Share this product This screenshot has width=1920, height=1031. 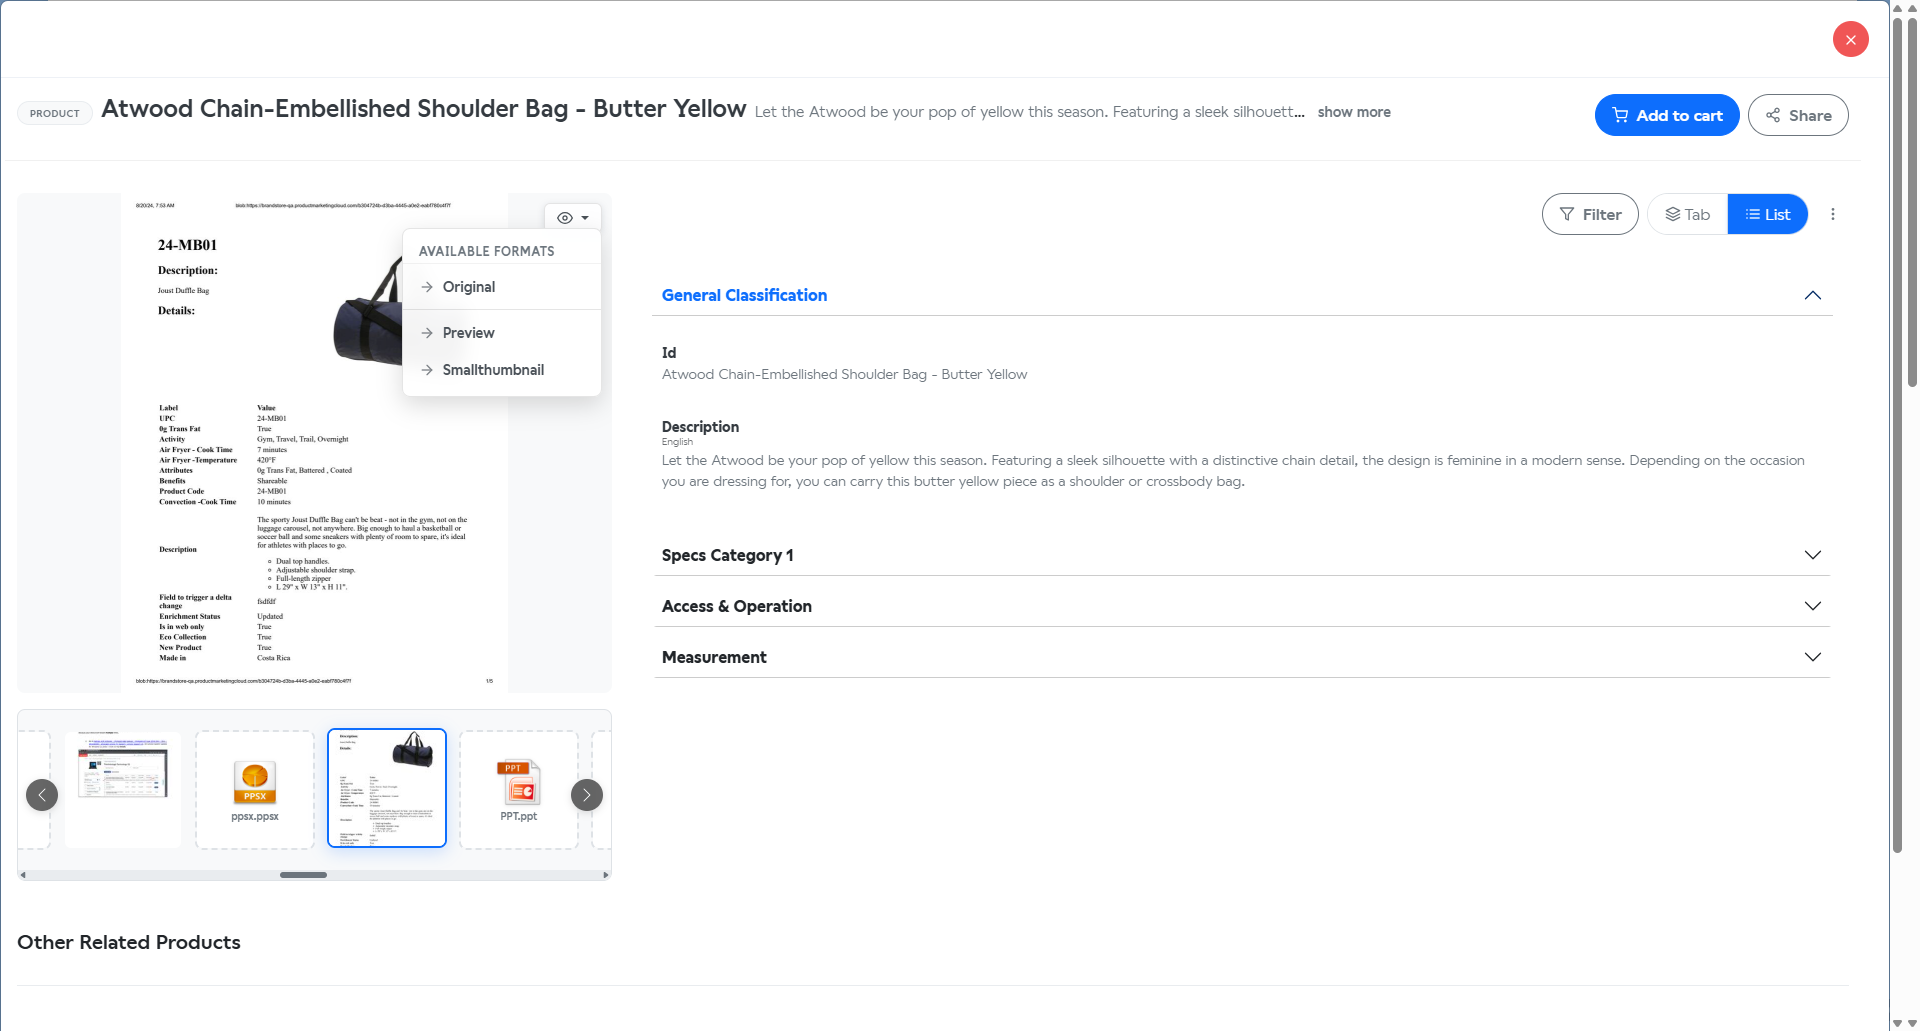[x=1797, y=115]
